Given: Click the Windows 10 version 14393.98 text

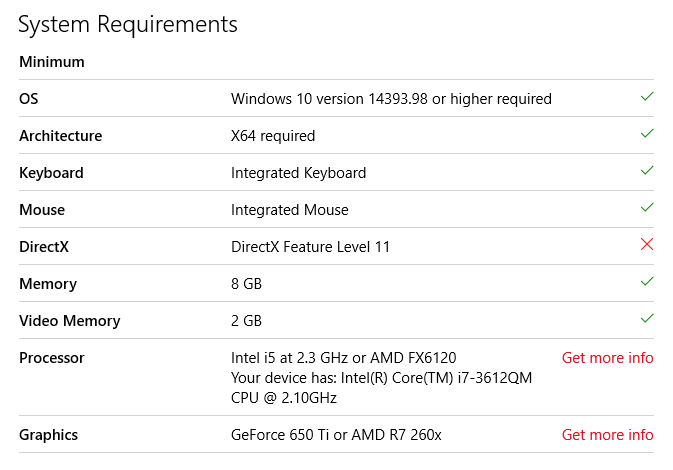Looking at the screenshot, I should 391,99.
